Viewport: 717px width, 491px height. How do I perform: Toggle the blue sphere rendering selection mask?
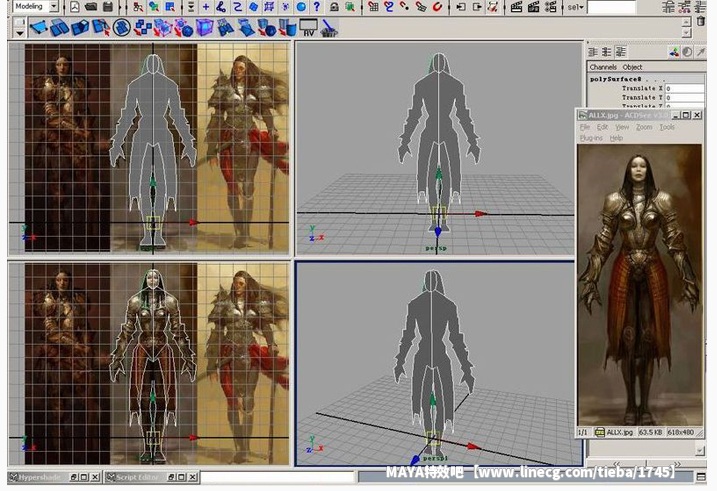[301, 6]
